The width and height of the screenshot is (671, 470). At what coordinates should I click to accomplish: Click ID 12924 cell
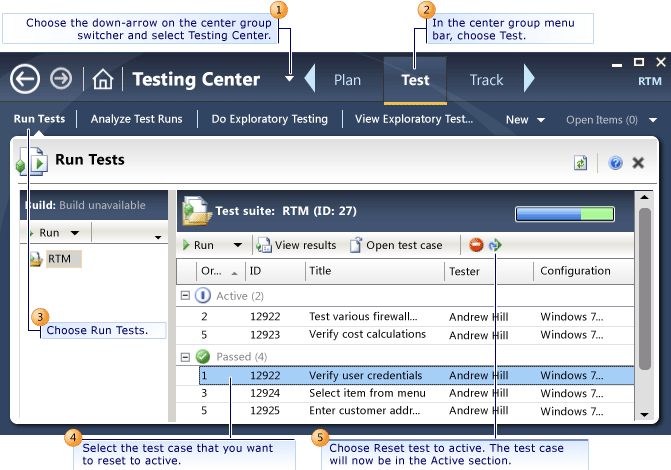265,393
